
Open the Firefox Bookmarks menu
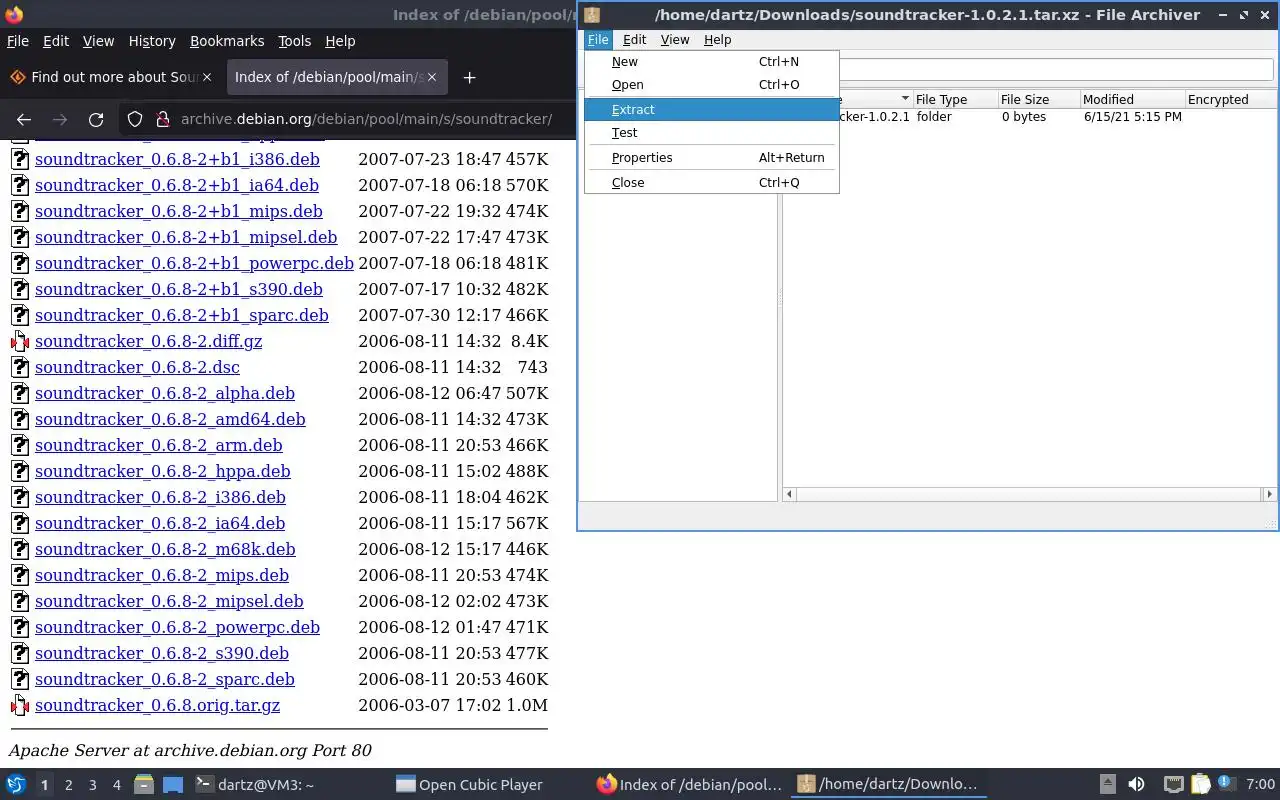(x=227, y=41)
